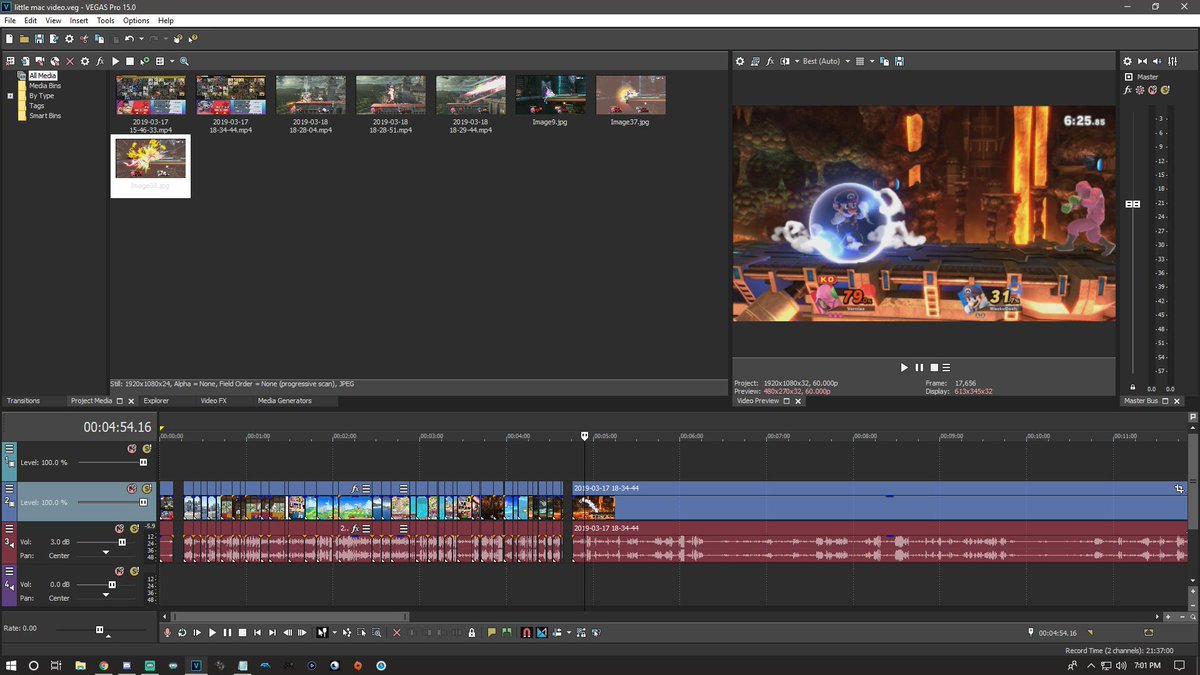Image resolution: width=1200 pixels, height=675 pixels.
Task: Open the Best (Auto) preview quality dropdown
Action: click(847, 61)
